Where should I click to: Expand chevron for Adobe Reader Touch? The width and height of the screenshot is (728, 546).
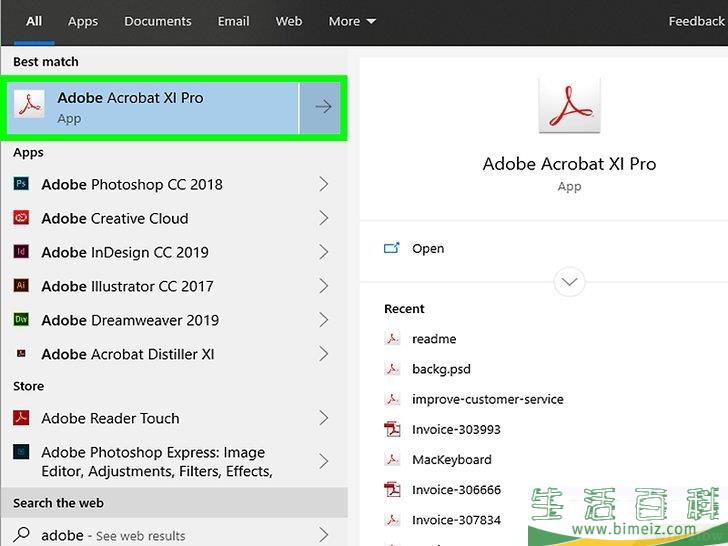click(324, 418)
